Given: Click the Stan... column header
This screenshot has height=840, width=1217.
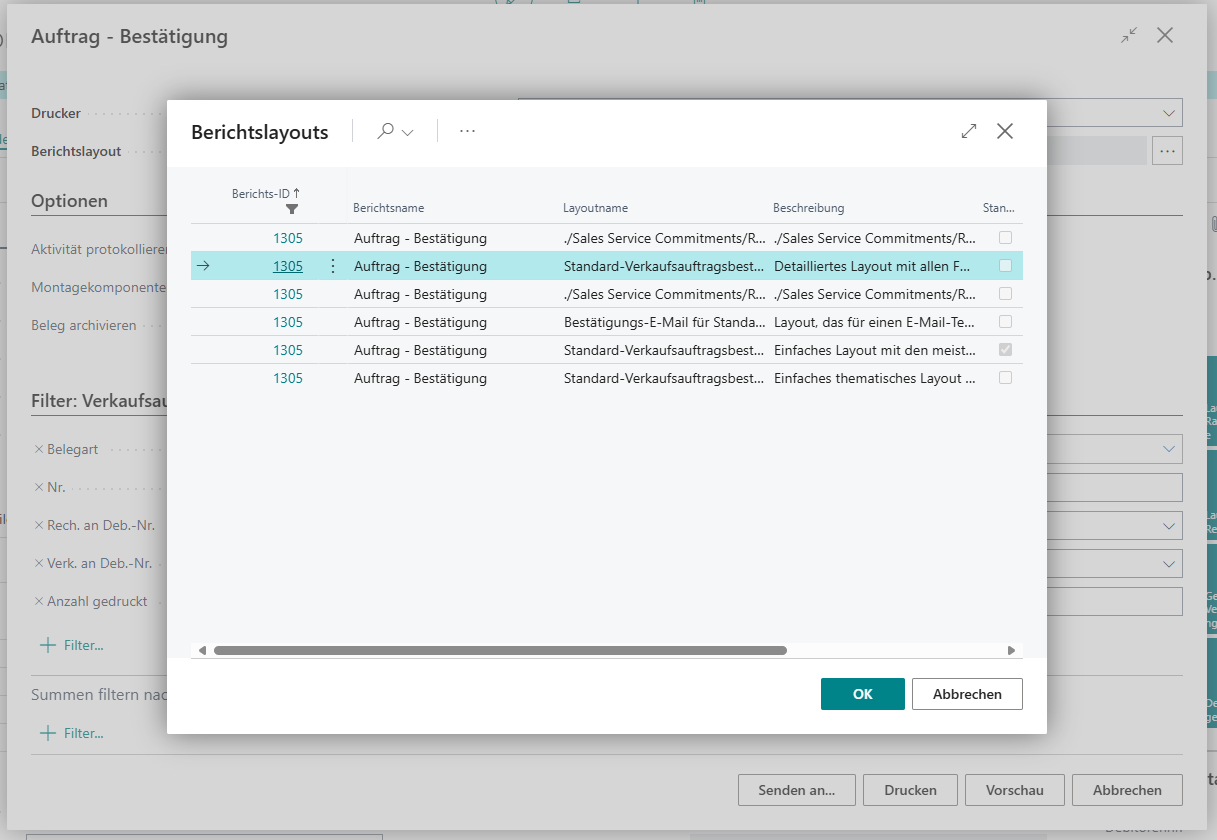Looking at the screenshot, I should [999, 208].
